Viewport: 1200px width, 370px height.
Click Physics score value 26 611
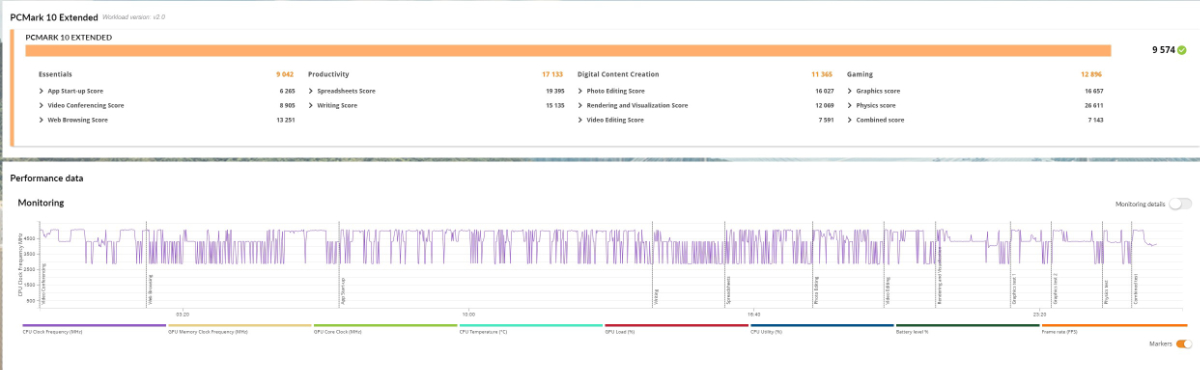(x=1093, y=105)
